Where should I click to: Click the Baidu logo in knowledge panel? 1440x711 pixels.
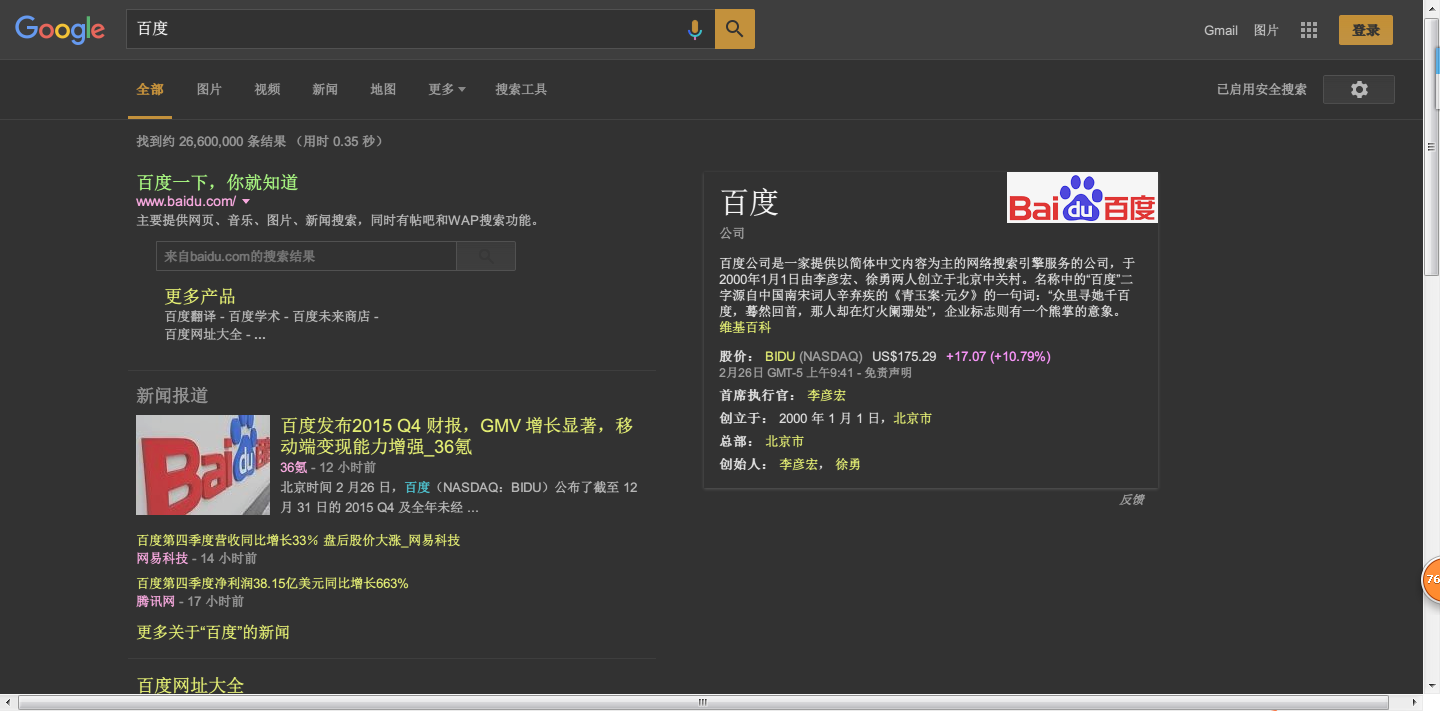coord(1082,197)
